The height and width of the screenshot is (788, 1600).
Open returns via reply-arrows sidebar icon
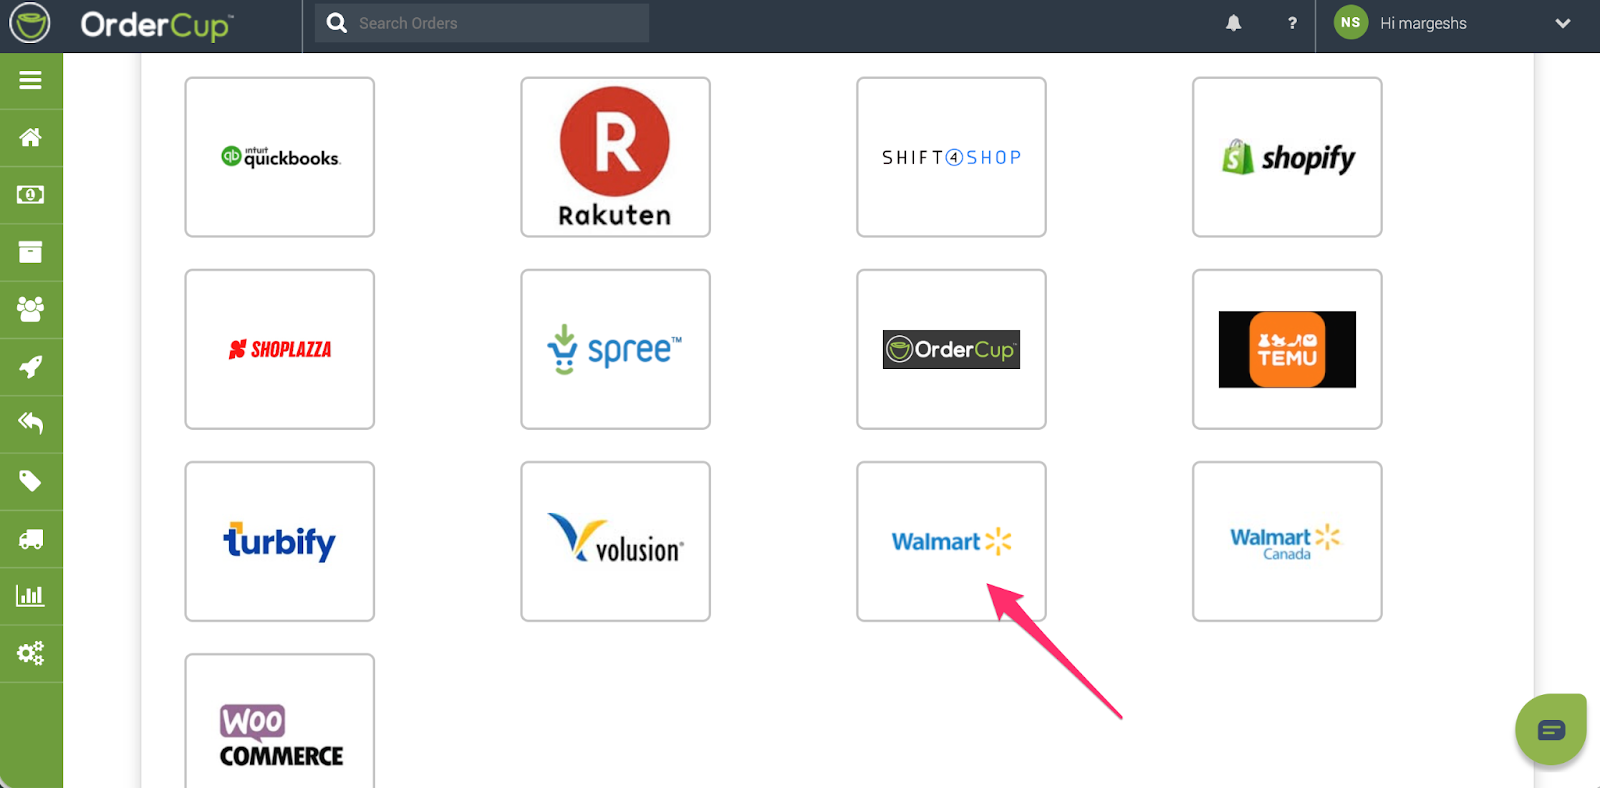click(x=30, y=423)
